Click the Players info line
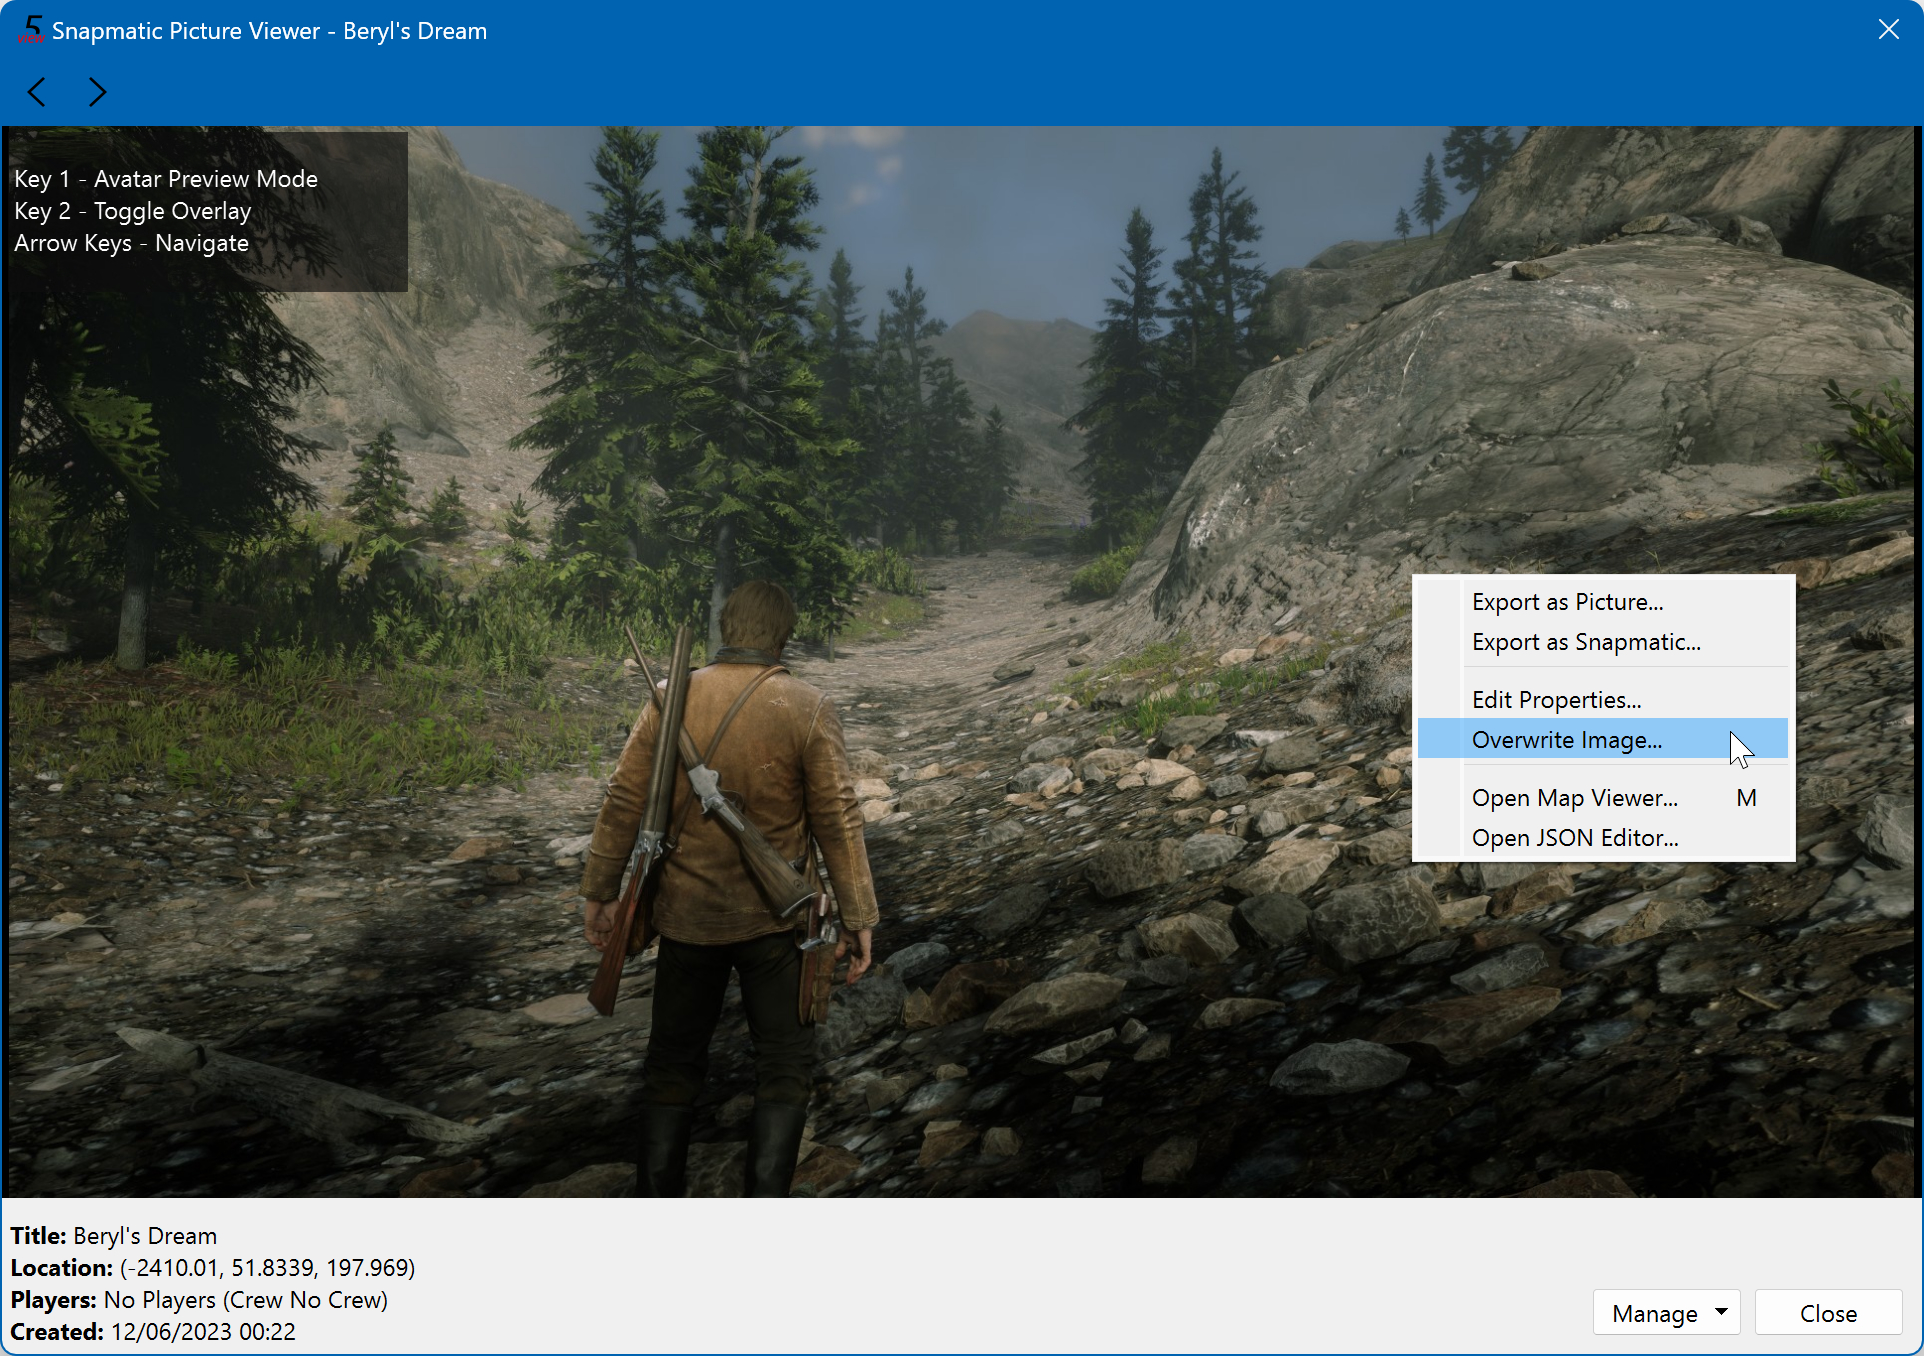 tap(199, 1300)
